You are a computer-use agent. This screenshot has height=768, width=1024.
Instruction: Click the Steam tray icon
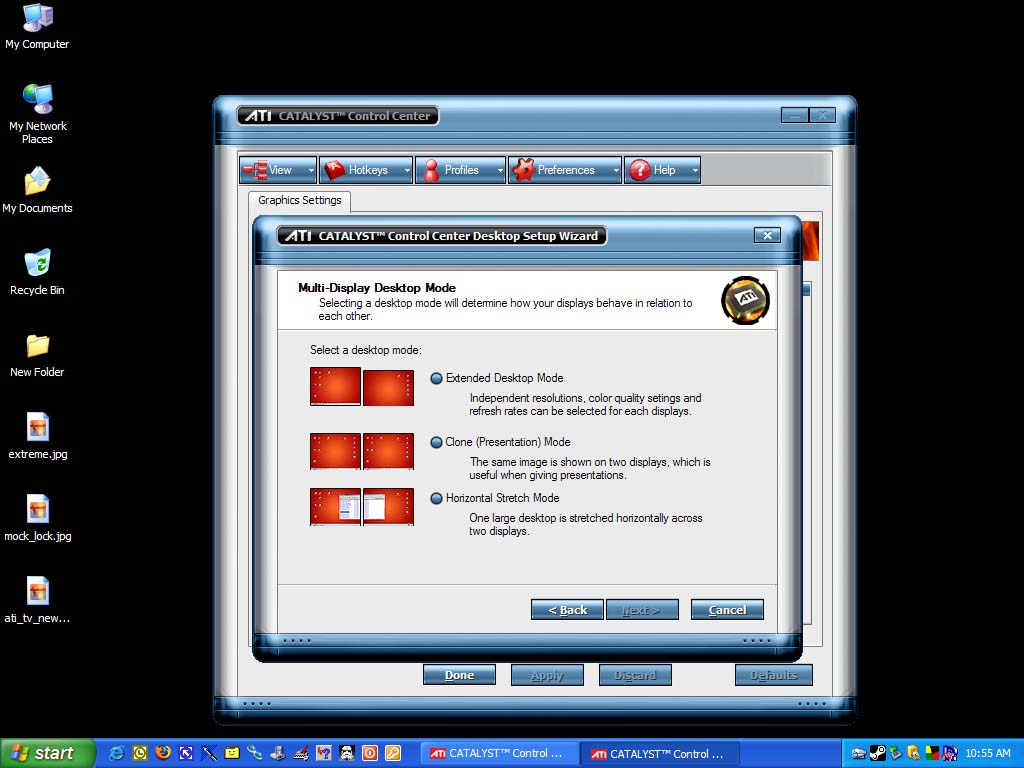(x=878, y=754)
